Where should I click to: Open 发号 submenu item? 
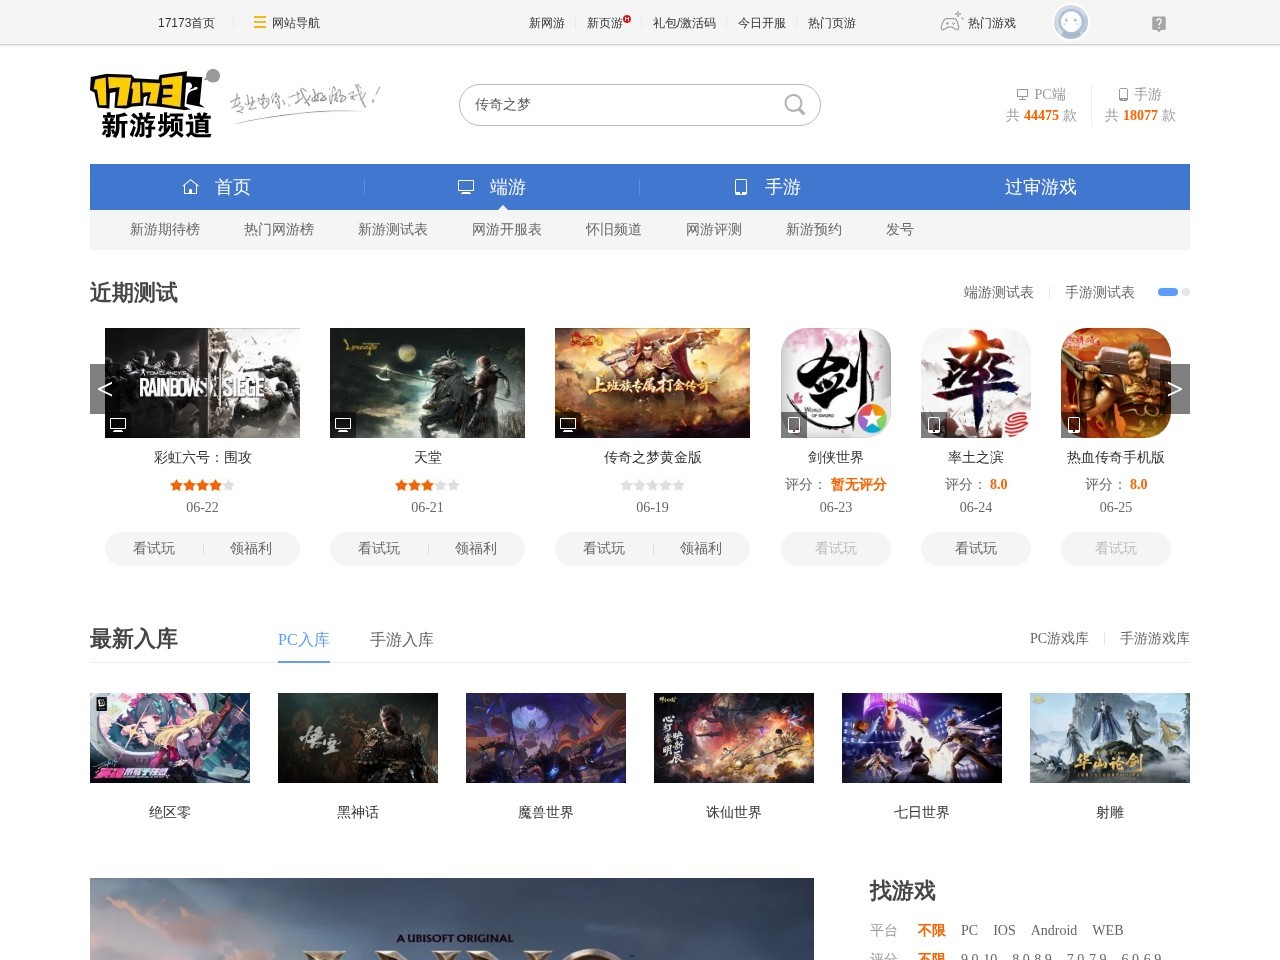coord(900,229)
